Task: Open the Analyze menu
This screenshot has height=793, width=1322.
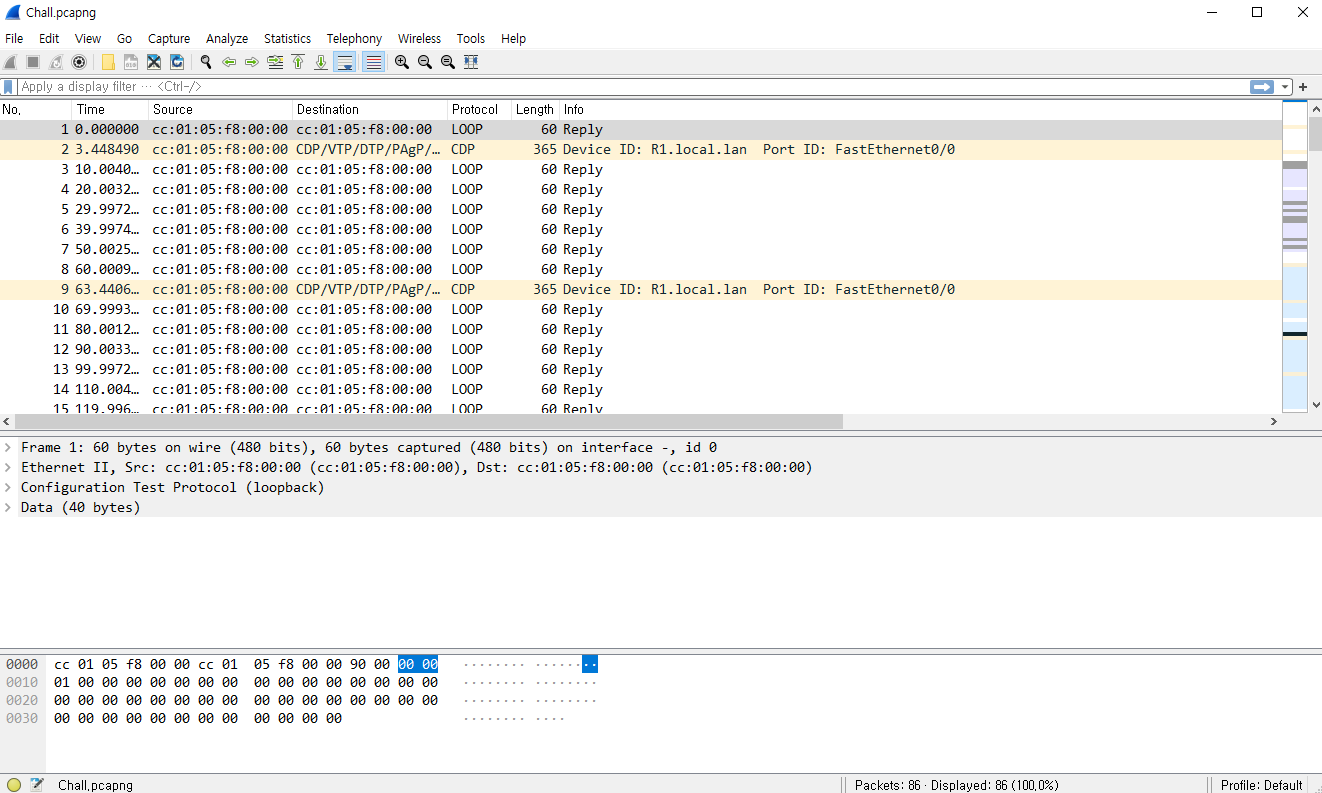Action: 227,38
